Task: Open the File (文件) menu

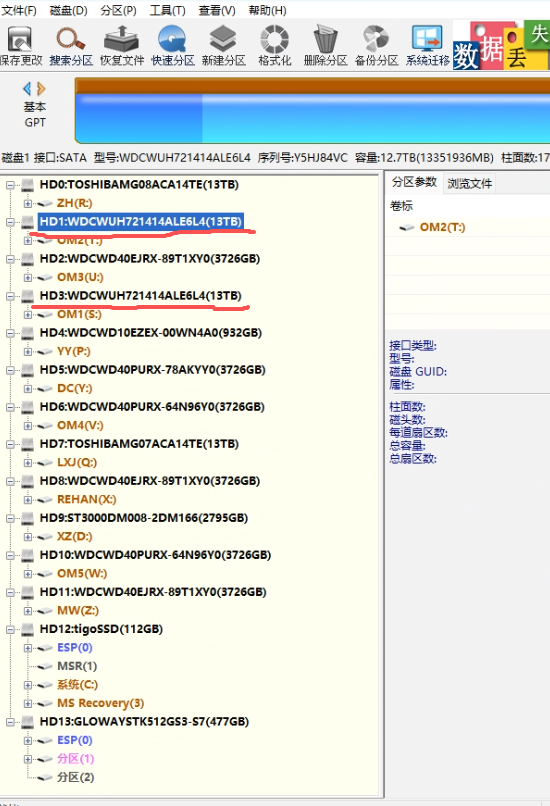Action: (19, 10)
